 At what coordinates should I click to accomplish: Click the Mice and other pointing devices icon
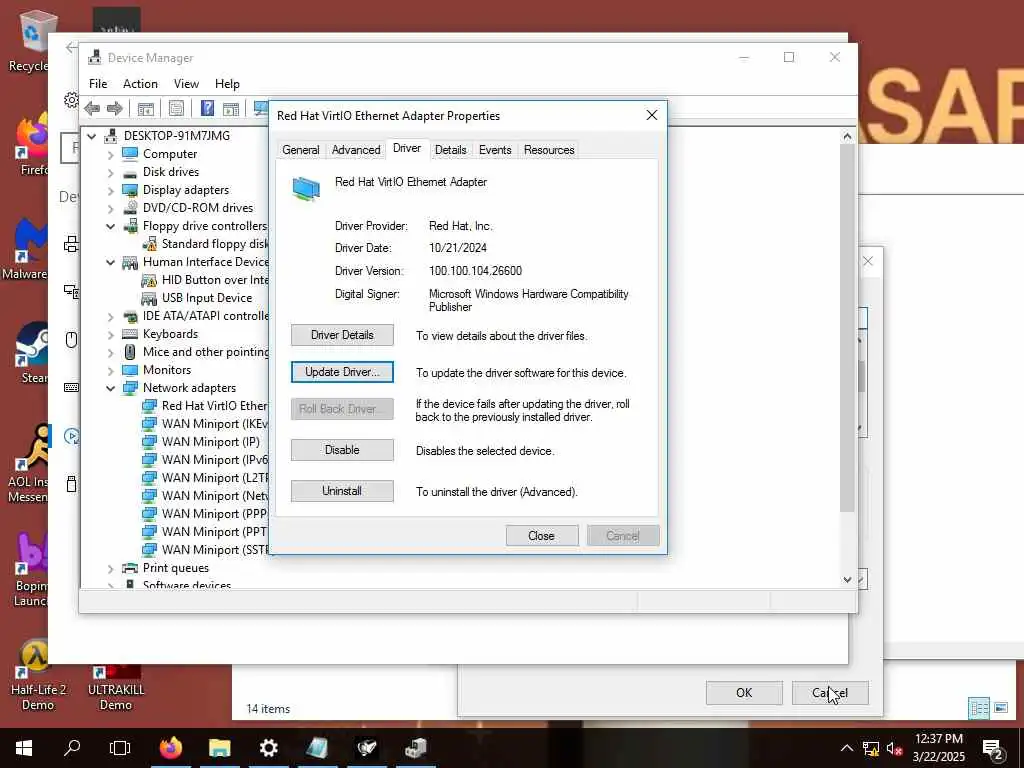(130, 352)
